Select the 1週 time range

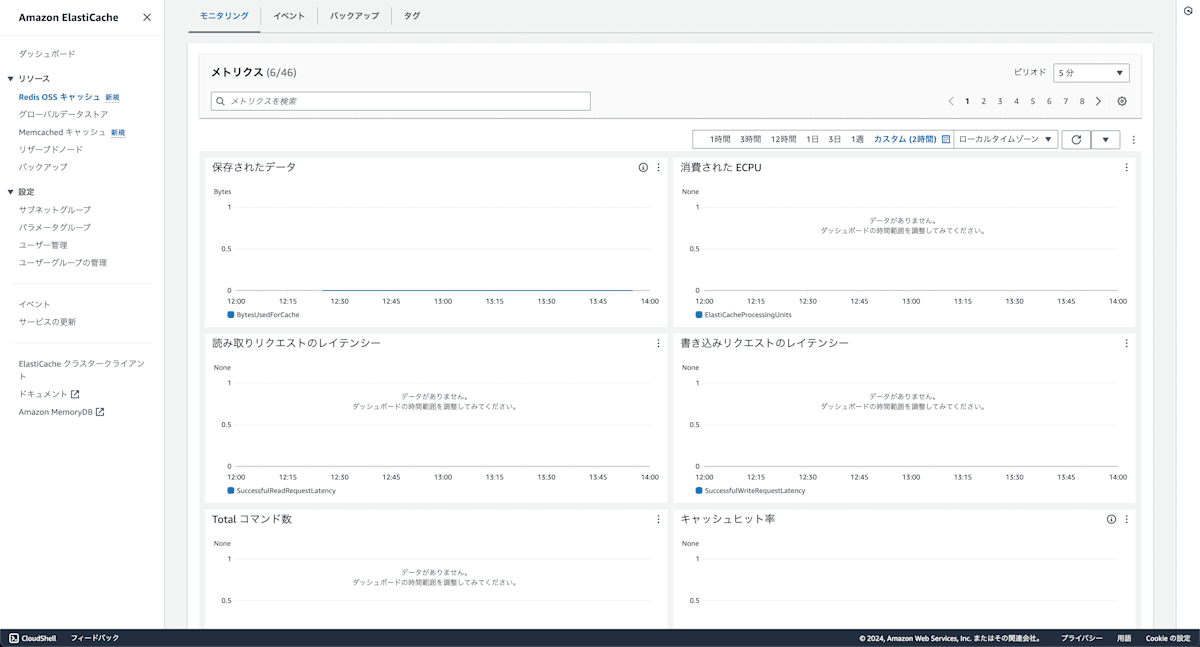pyautogui.click(x=857, y=139)
